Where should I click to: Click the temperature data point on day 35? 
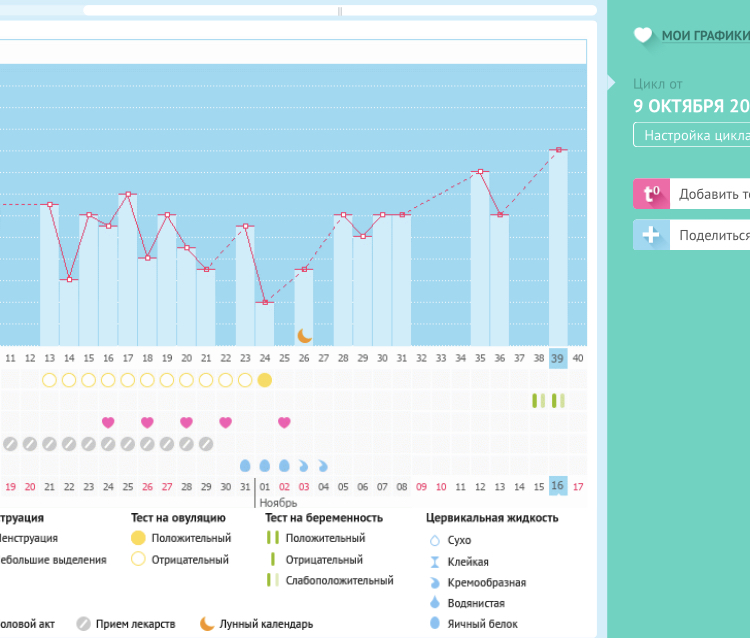click(x=480, y=172)
